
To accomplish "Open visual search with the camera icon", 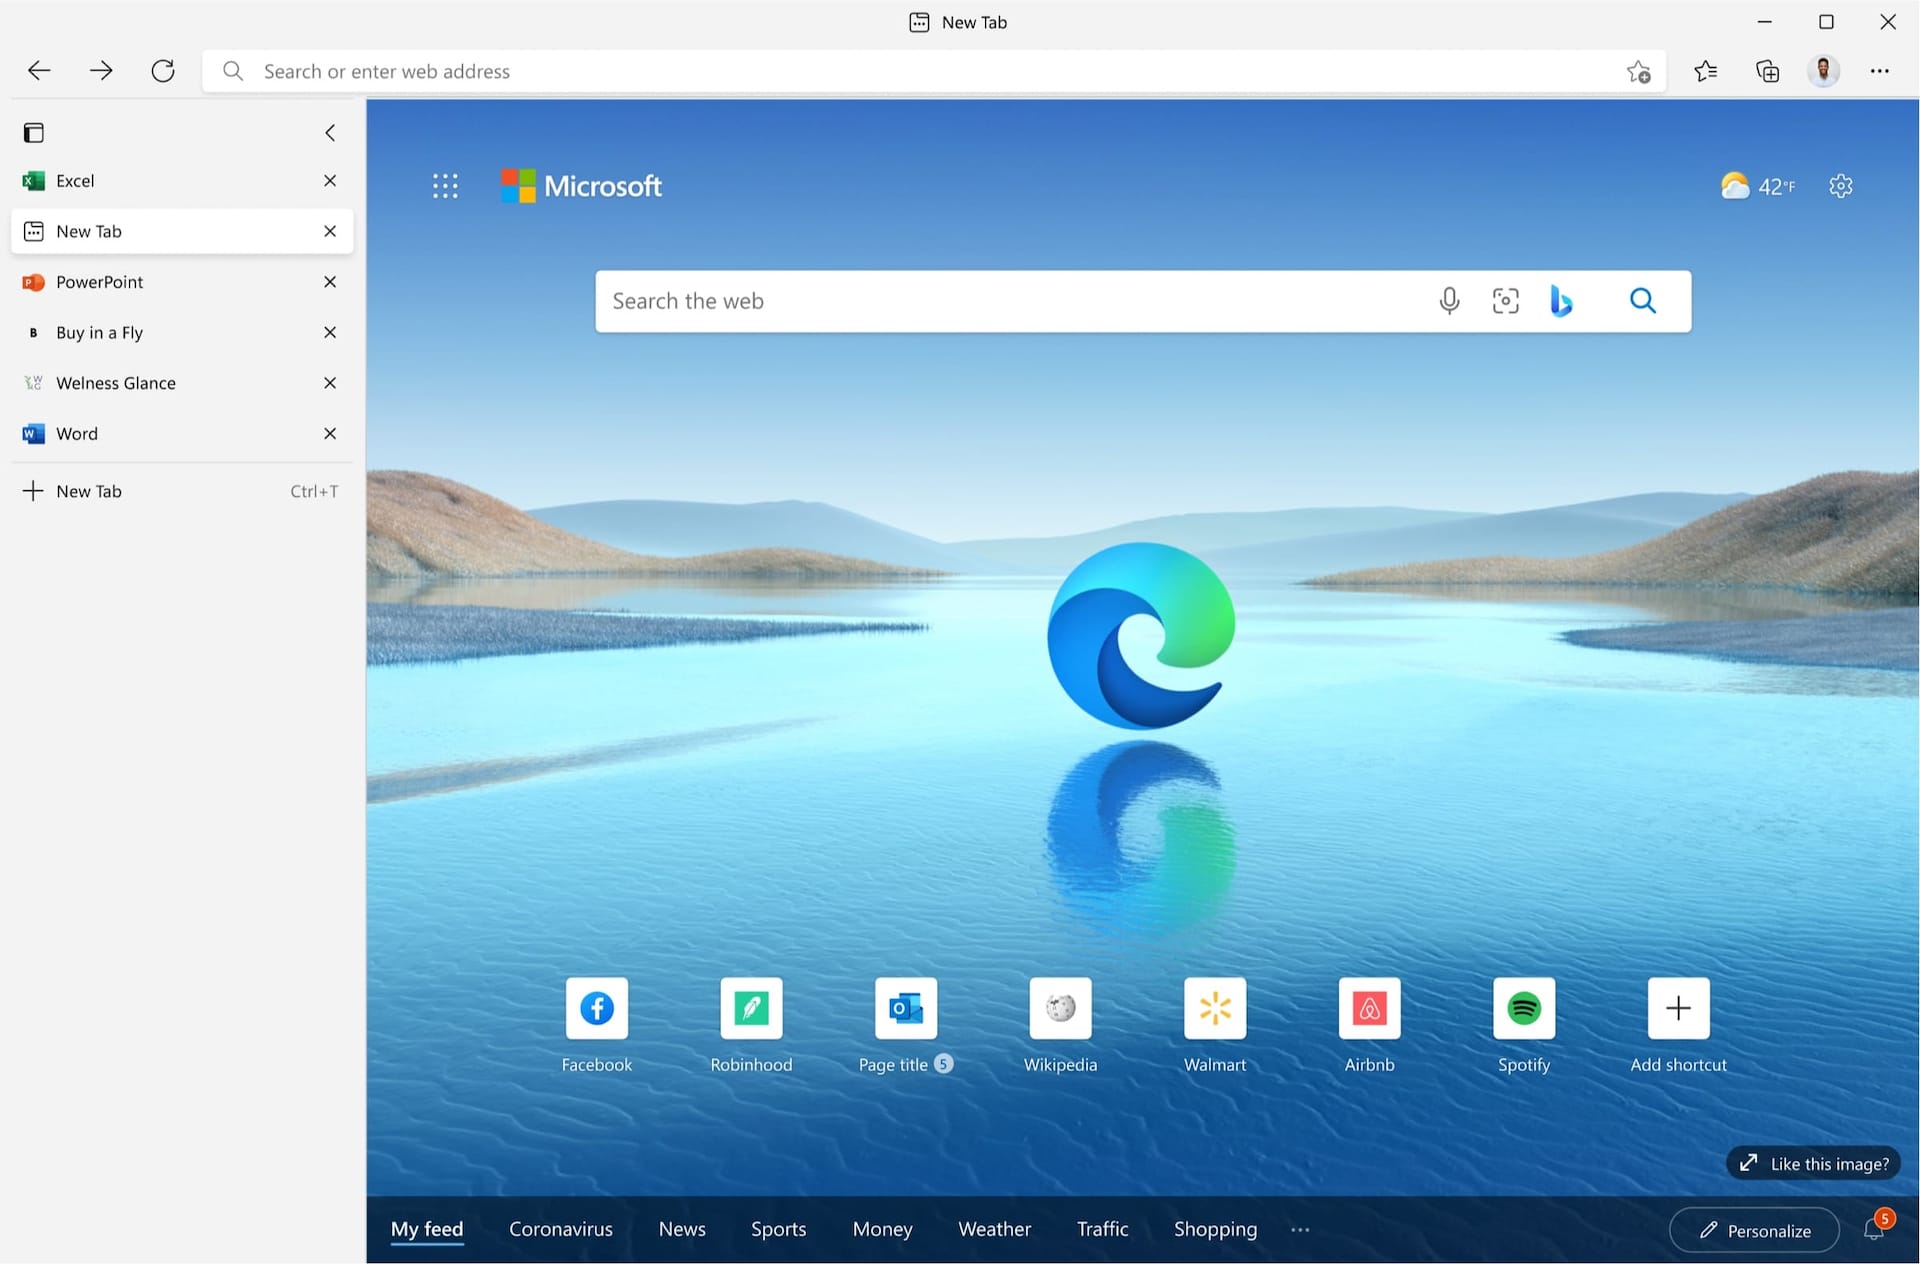I will (1505, 300).
